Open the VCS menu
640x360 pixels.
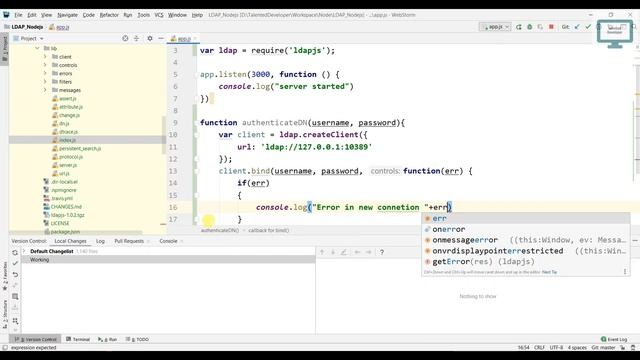click(x=159, y=15)
